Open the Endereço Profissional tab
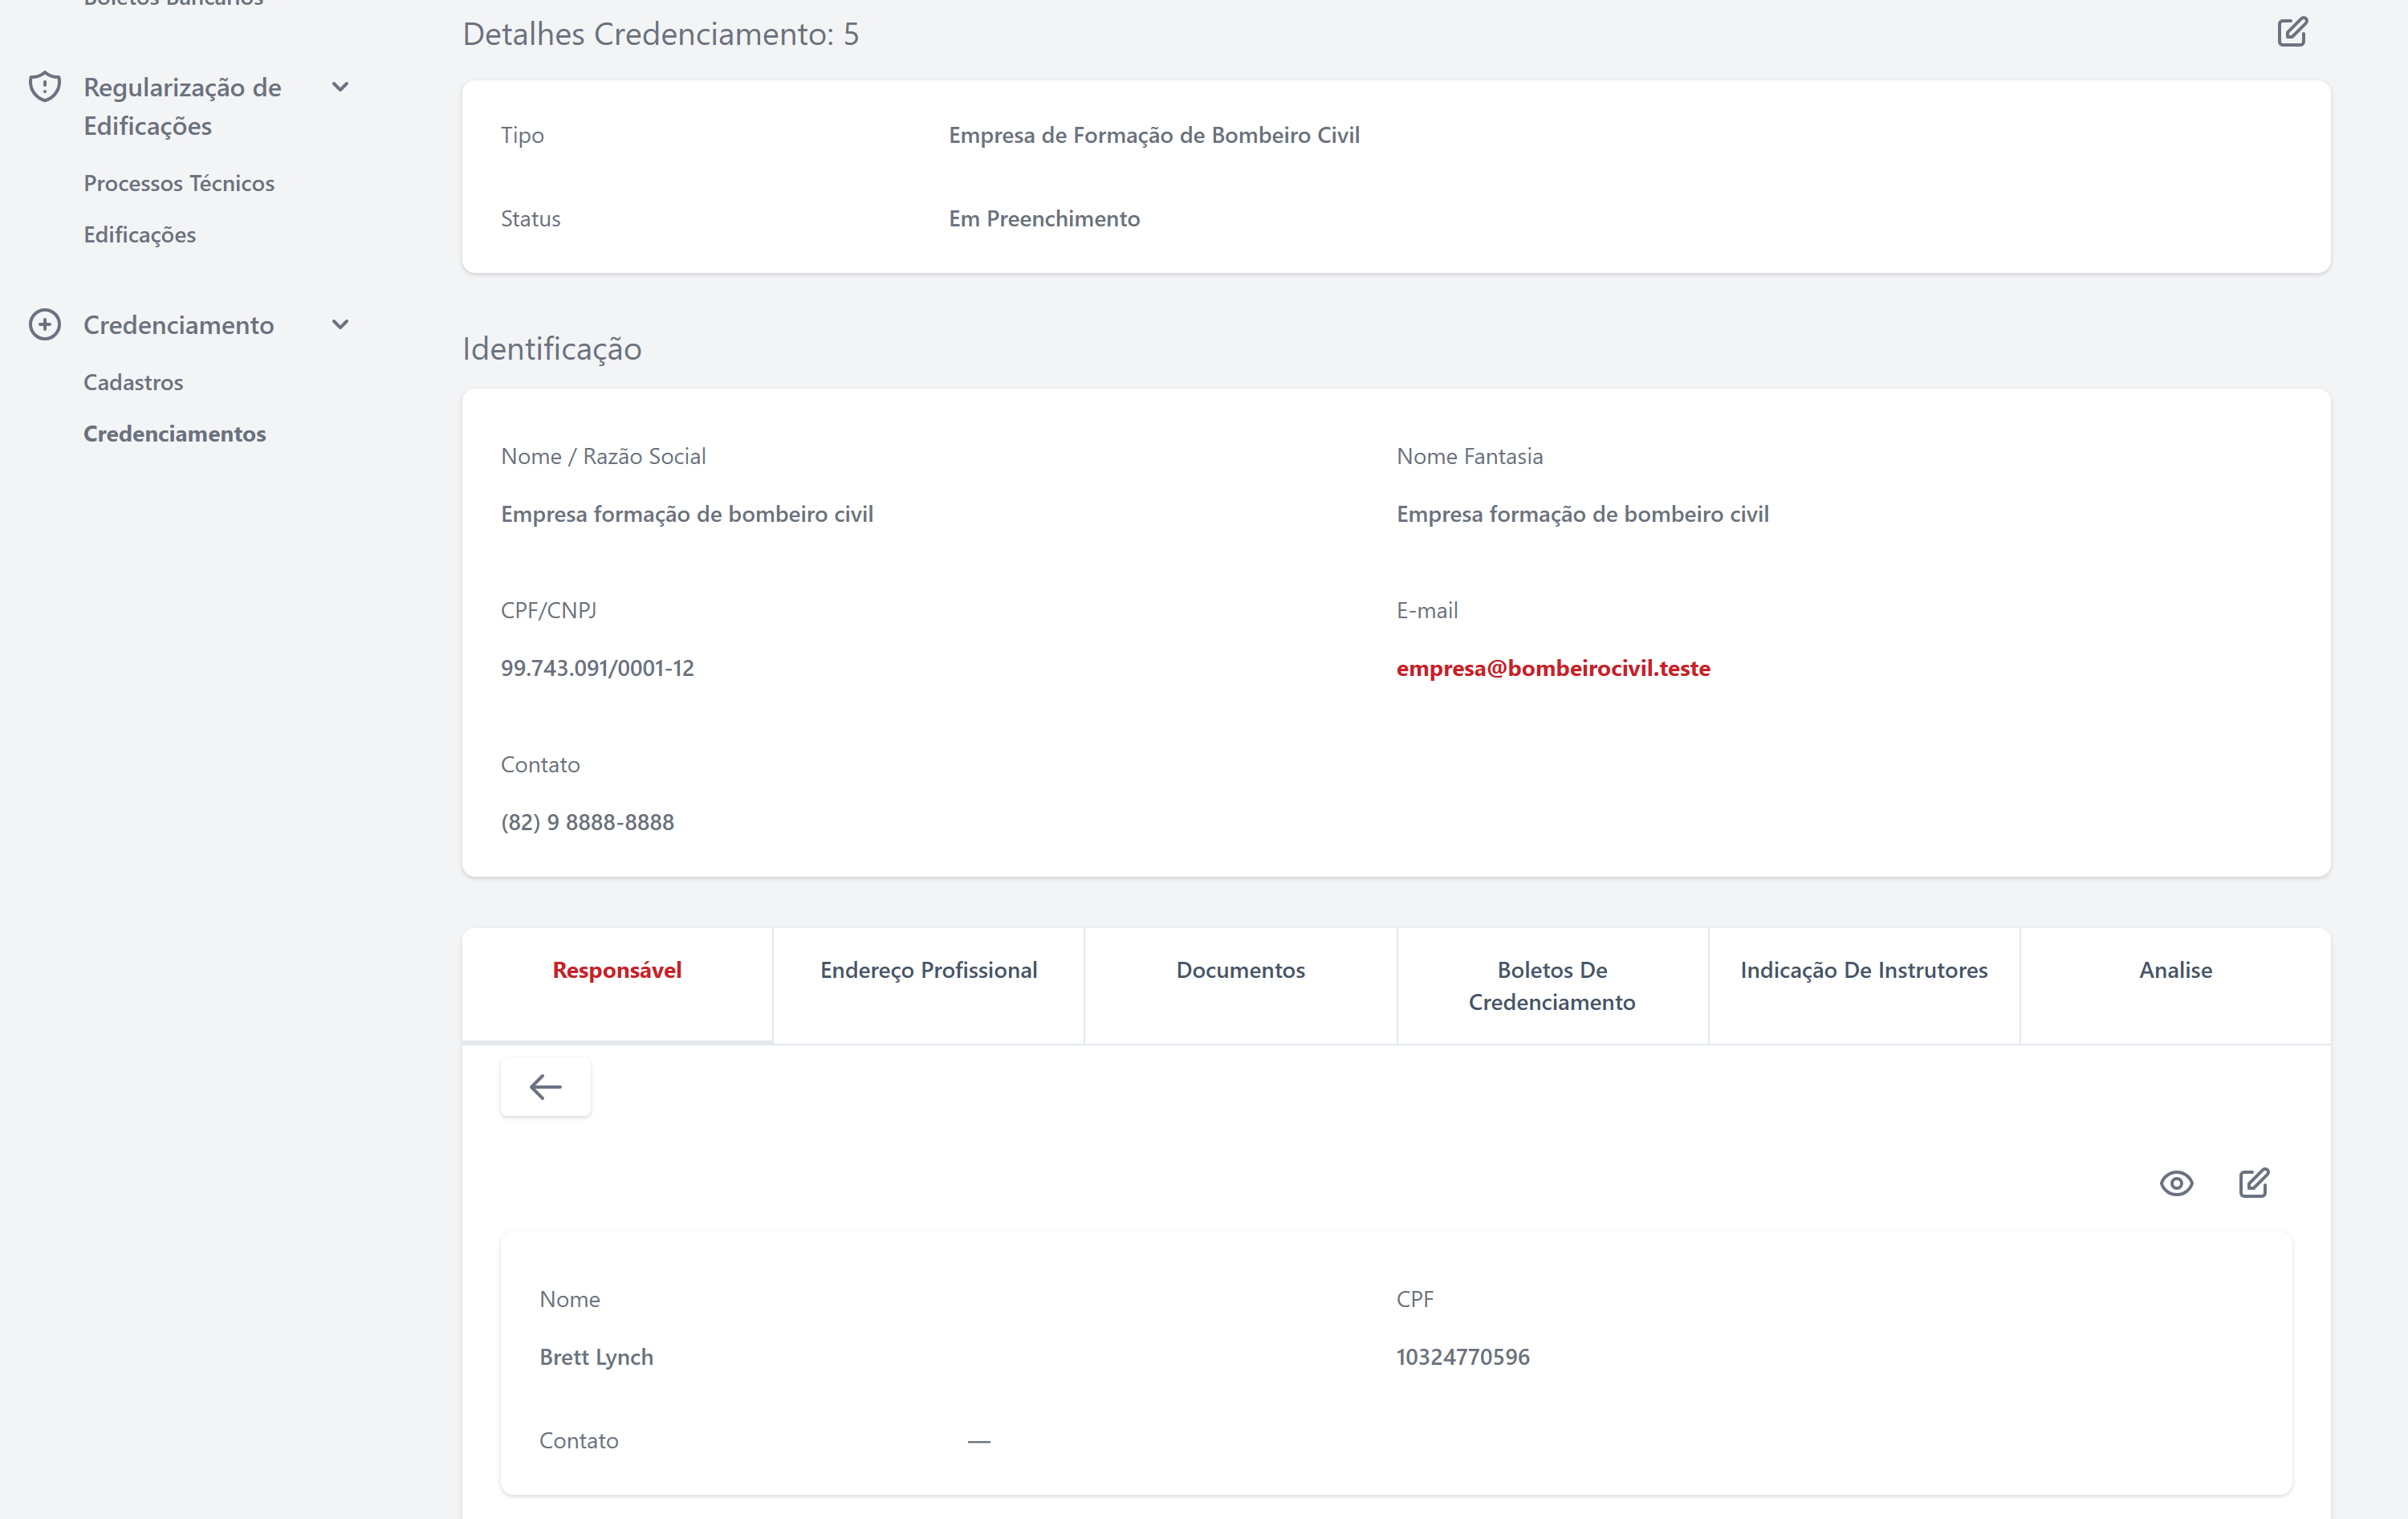This screenshot has height=1519, width=2408. pos(928,970)
